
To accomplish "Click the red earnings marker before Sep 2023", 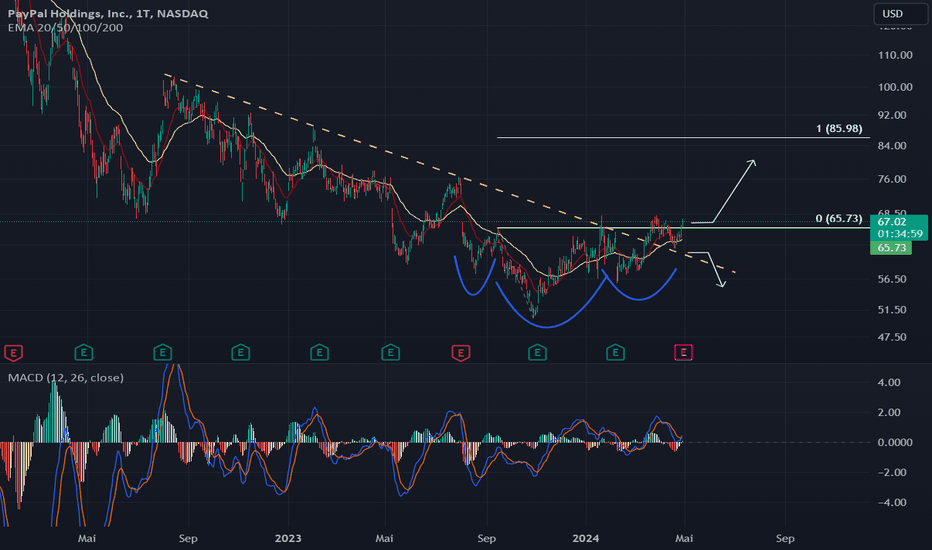I will [461, 353].
